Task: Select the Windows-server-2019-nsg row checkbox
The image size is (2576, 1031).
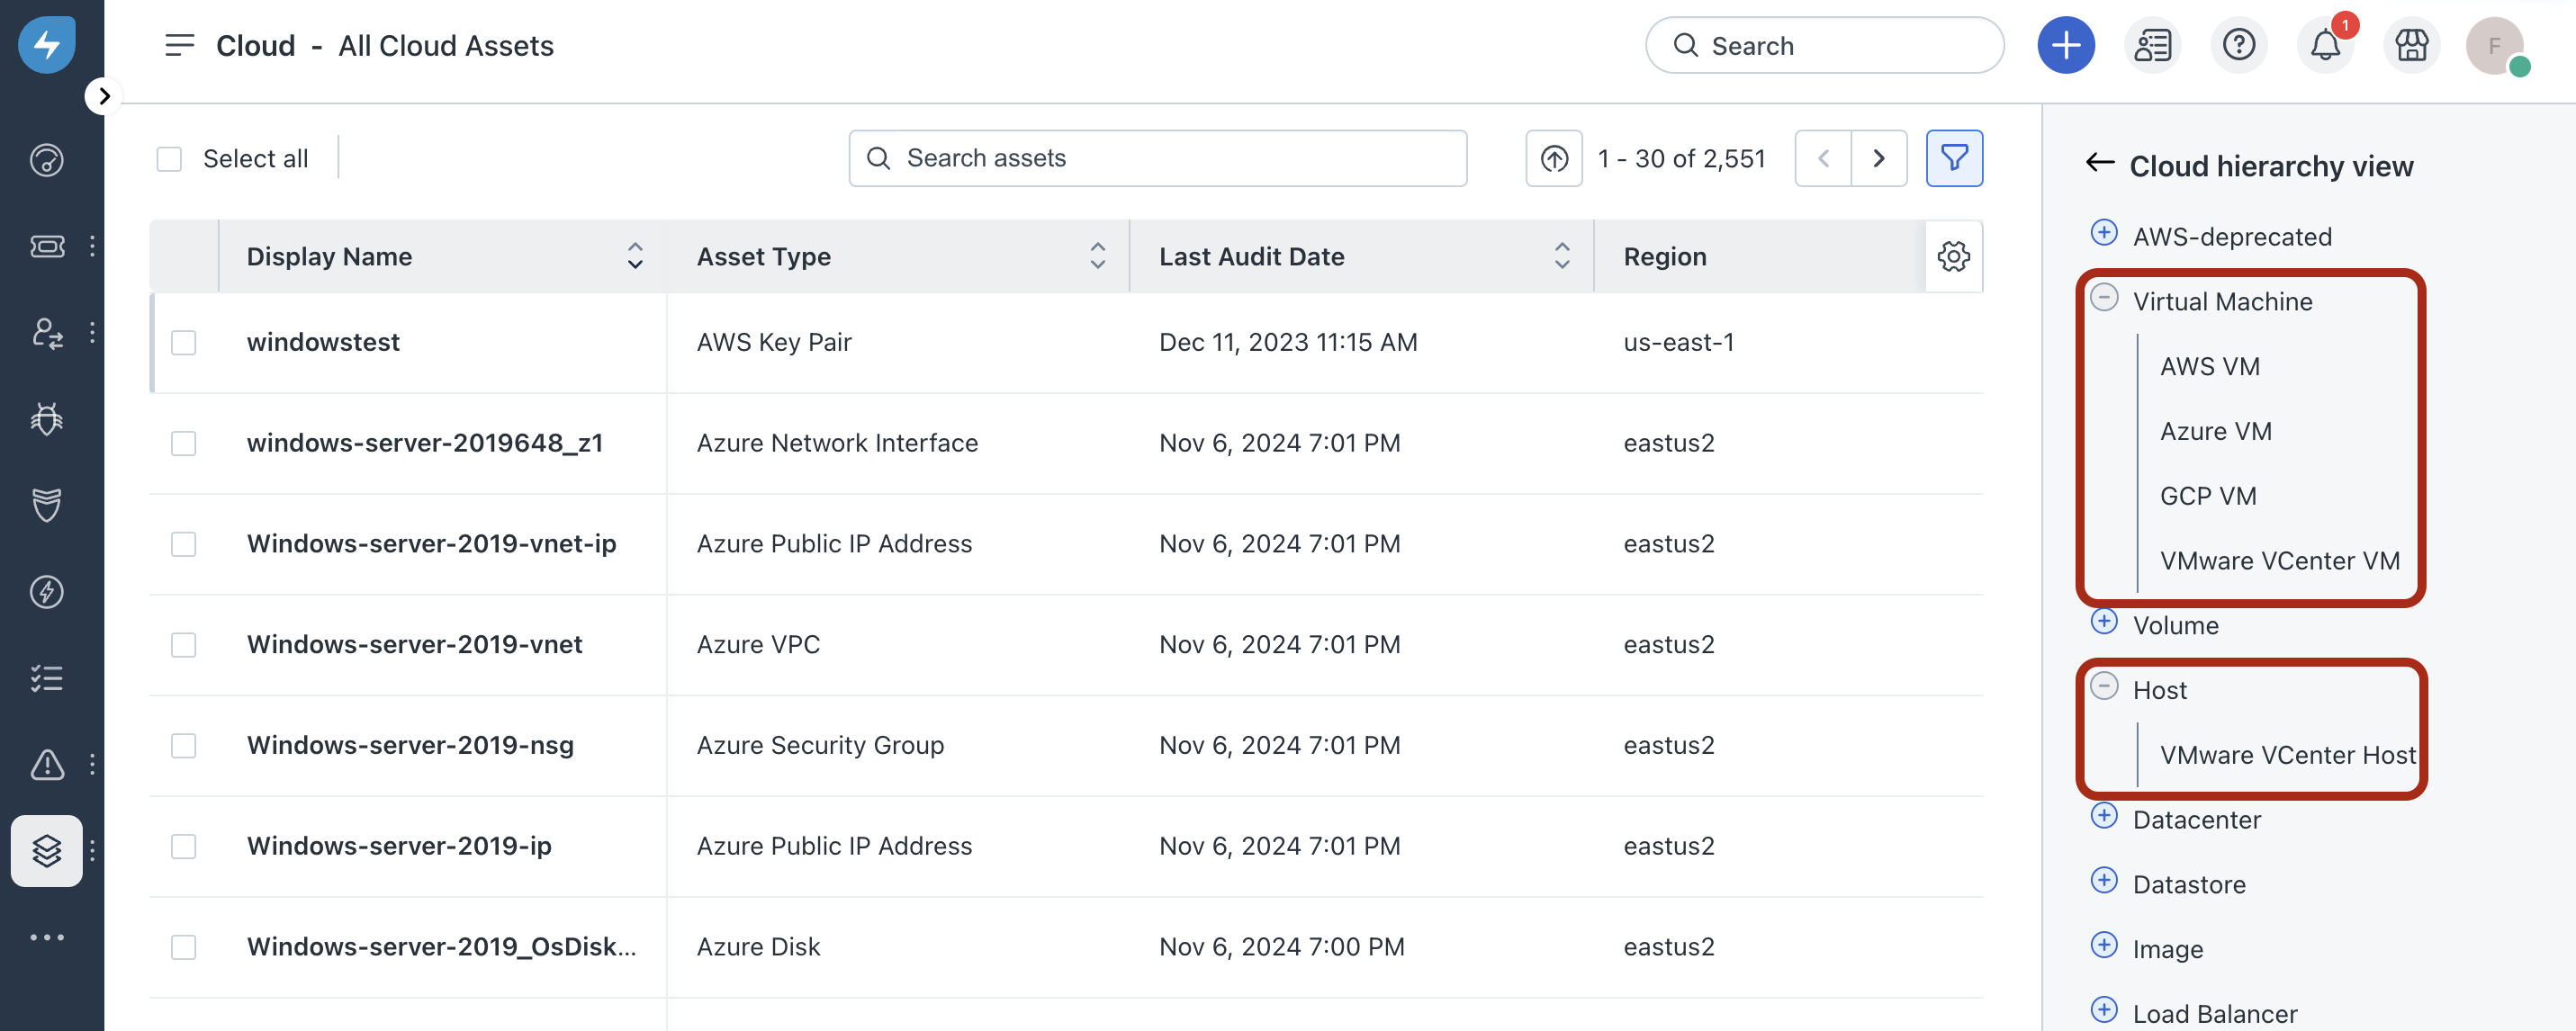Action: (183, 745)
